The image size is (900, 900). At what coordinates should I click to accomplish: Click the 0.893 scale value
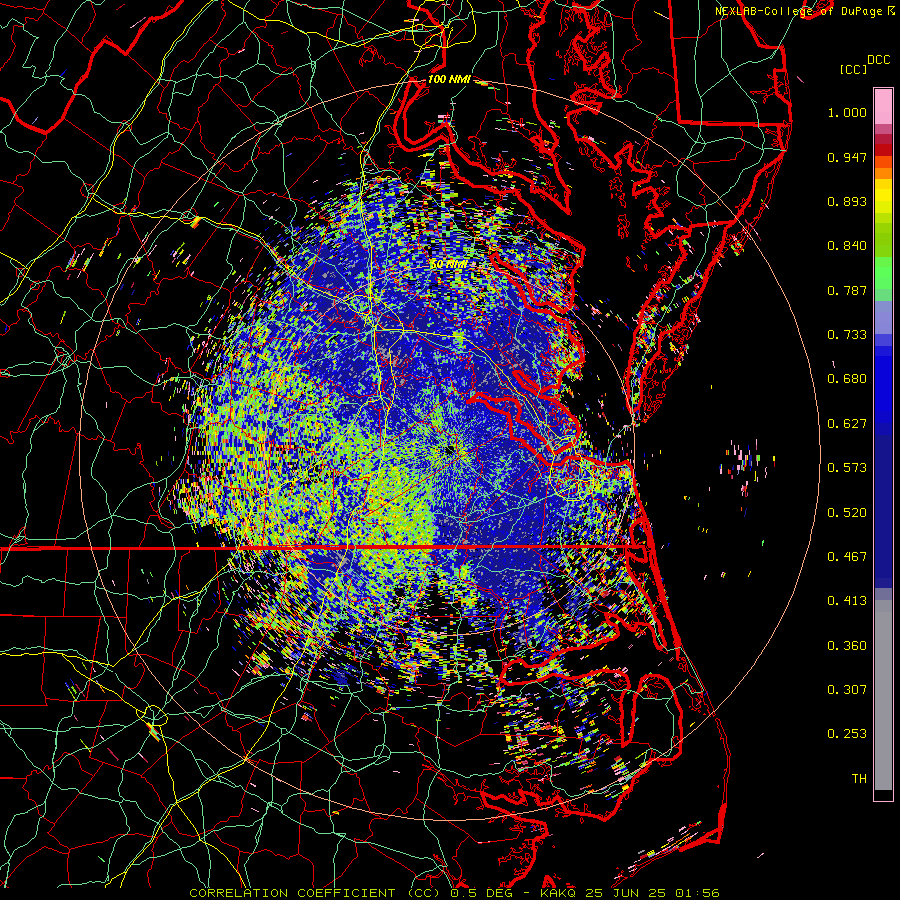(847, 201)
